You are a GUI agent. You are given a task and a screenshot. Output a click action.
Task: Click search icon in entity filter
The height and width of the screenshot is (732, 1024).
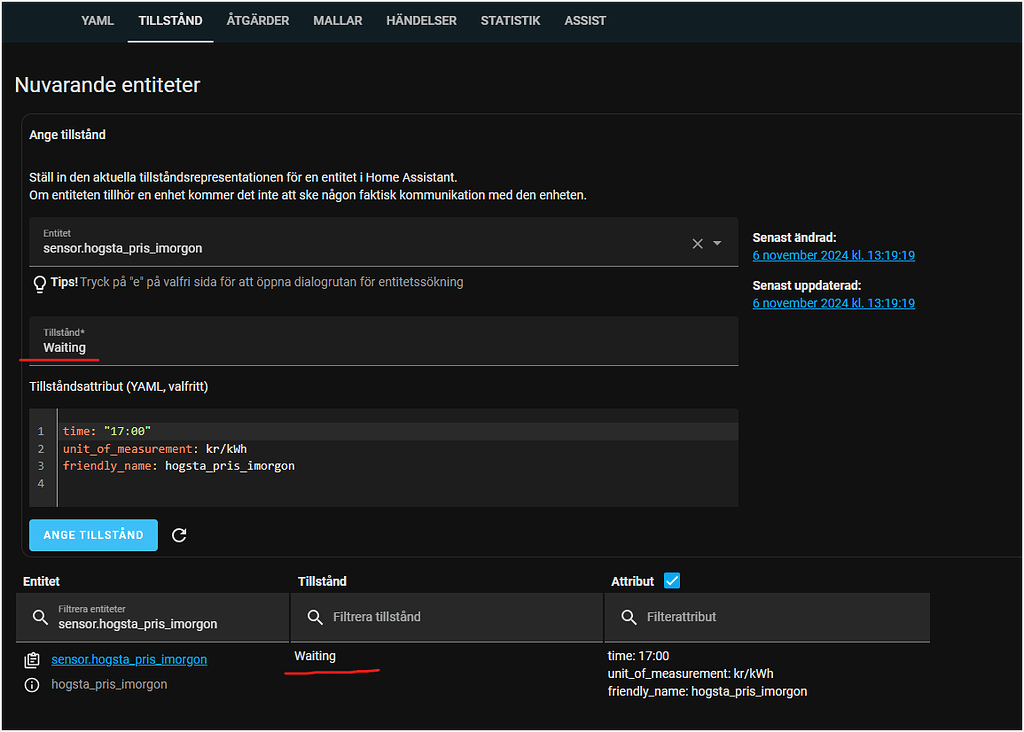tap(40, 617)
